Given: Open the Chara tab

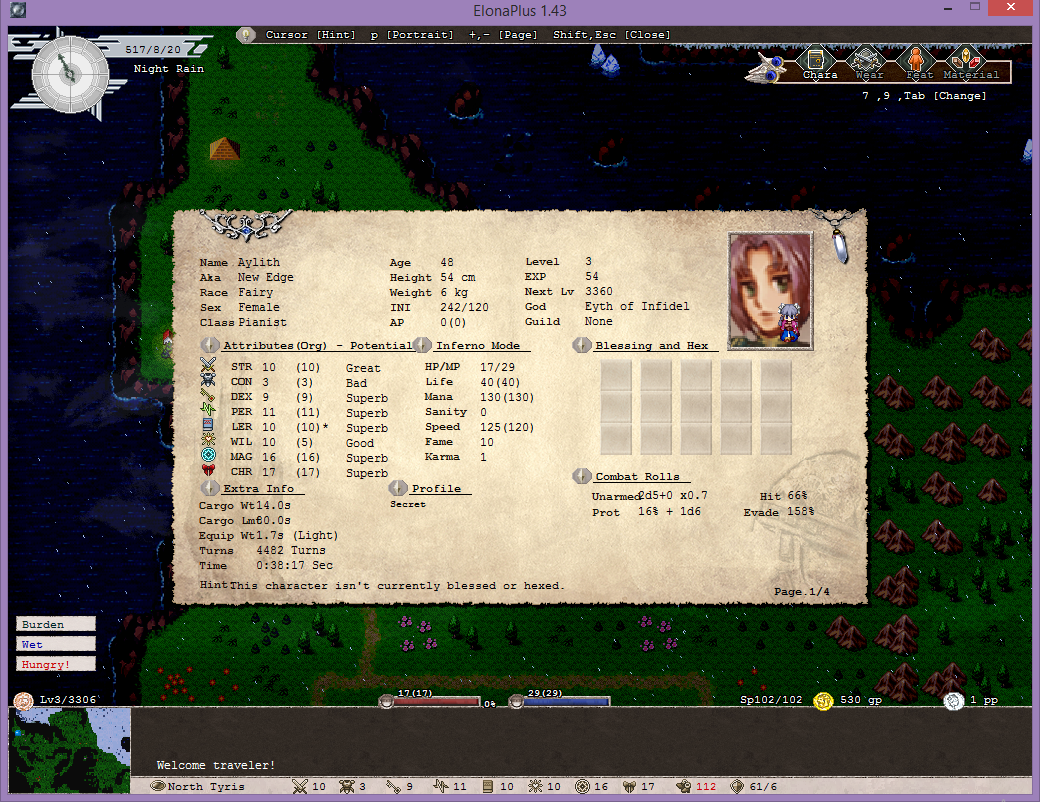Looking at the screenshot, I should click(x=818, y=64).
